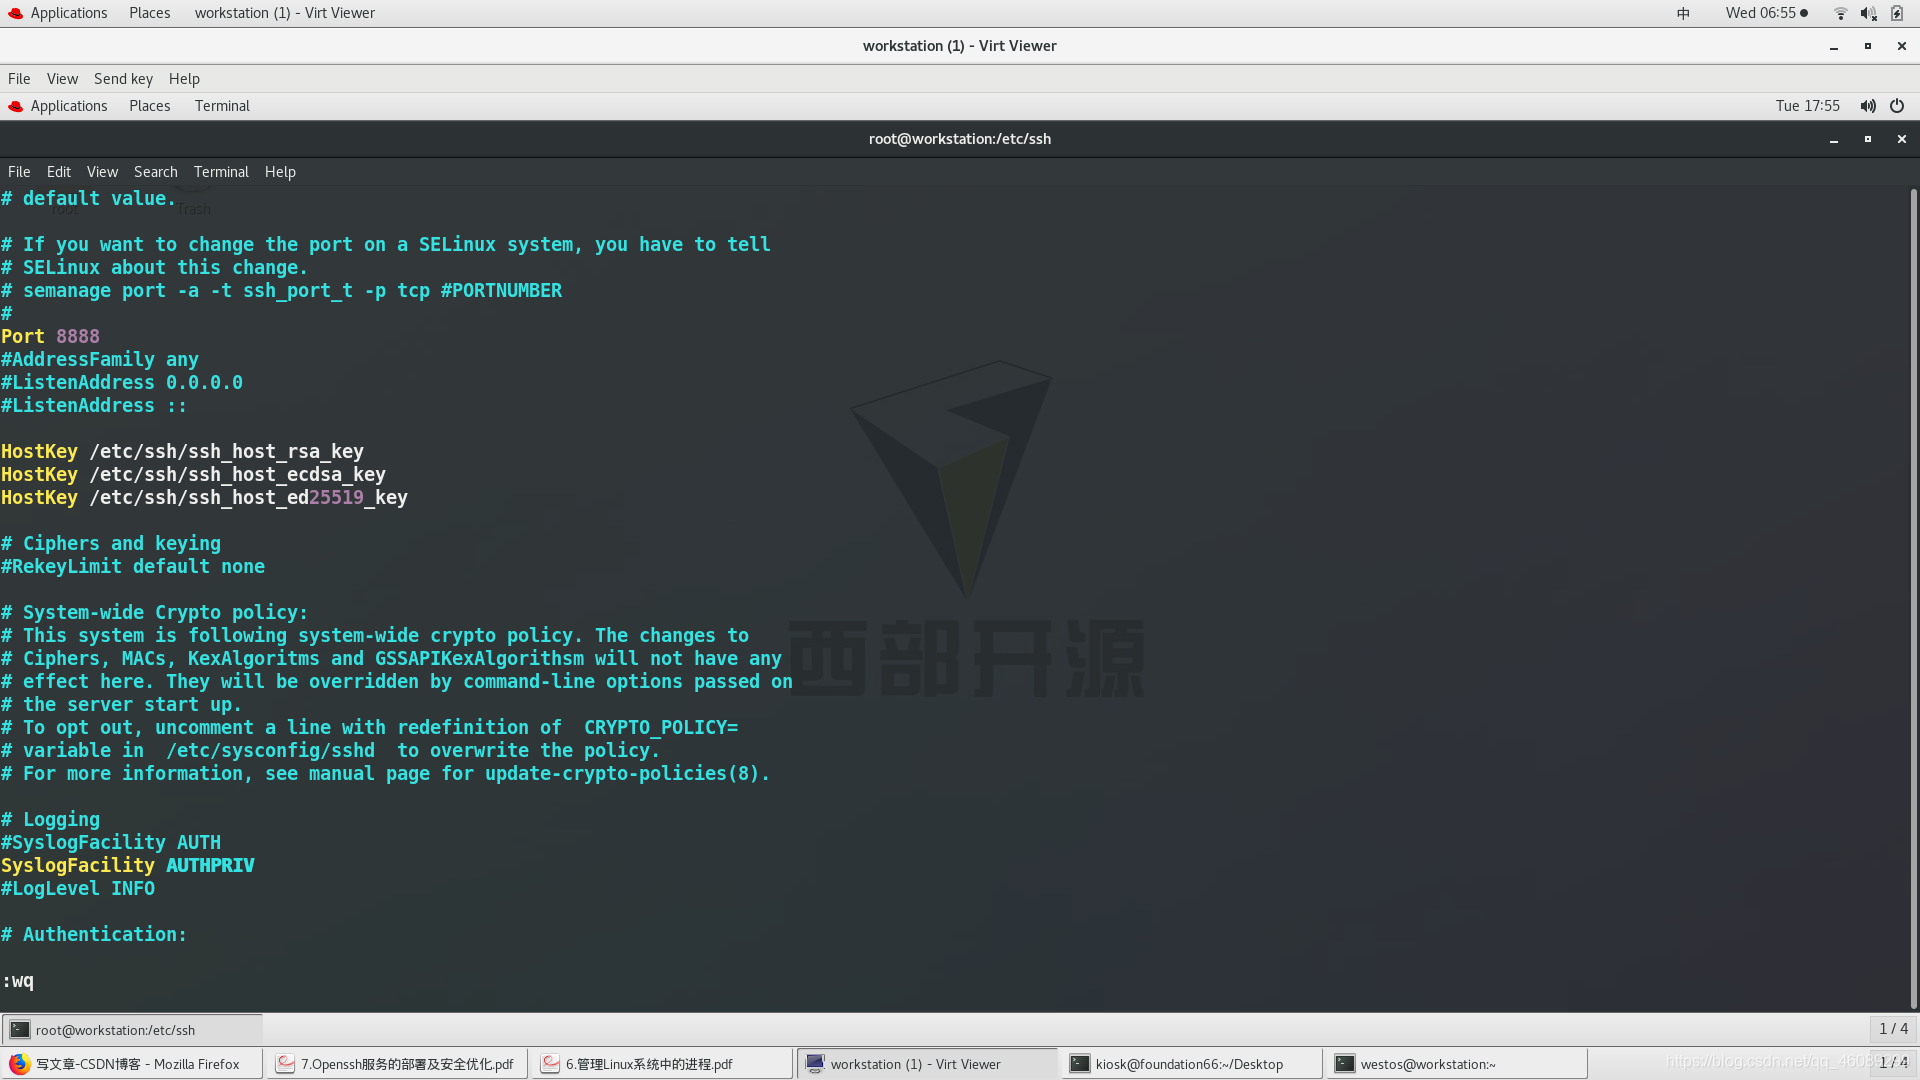This screenshot has height=1080, width=1920.
Task: Click the File menu in terminal
Action: click(x=20, y=170)
